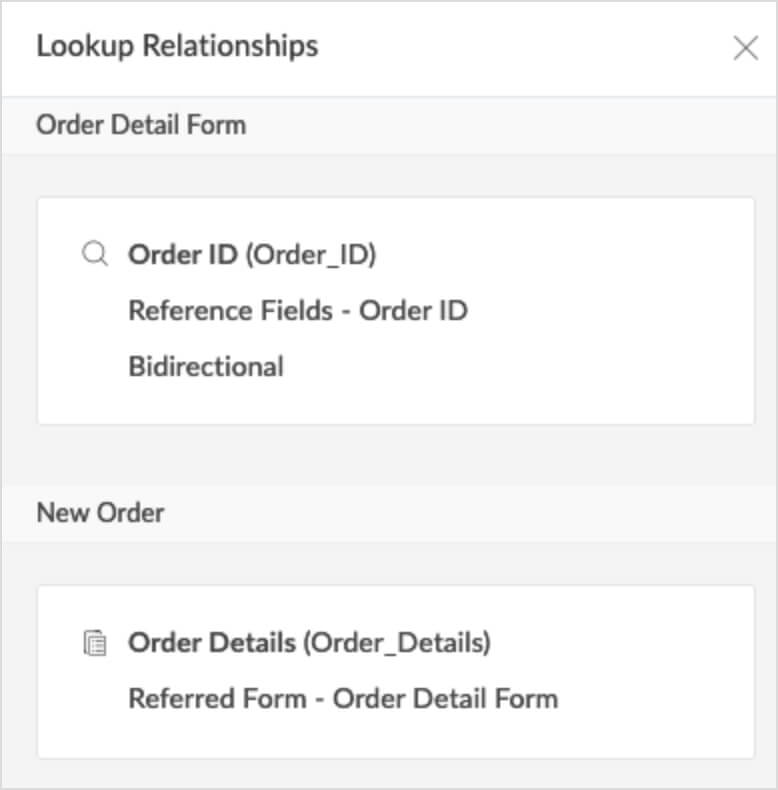Click the Bidirectional relationship label
Image resolution: width=778 pixels, height=790 pixels.
pos(206,366)
